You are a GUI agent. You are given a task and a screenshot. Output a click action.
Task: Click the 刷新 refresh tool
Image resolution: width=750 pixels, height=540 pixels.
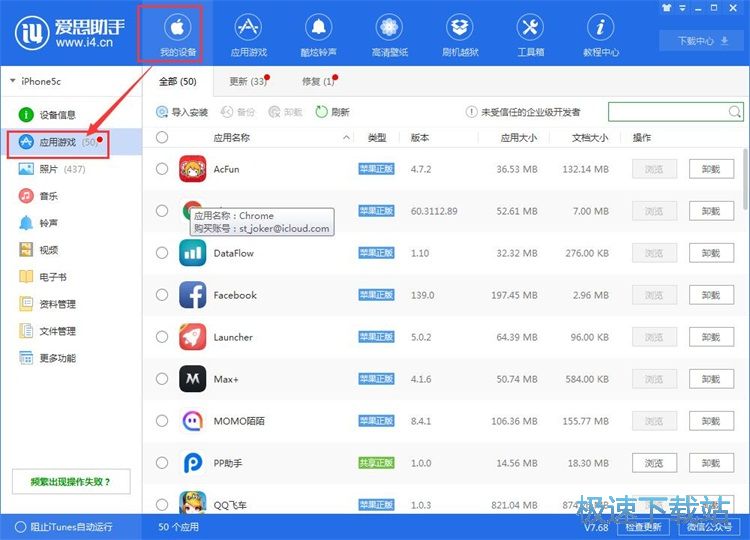tap(332, 112)
